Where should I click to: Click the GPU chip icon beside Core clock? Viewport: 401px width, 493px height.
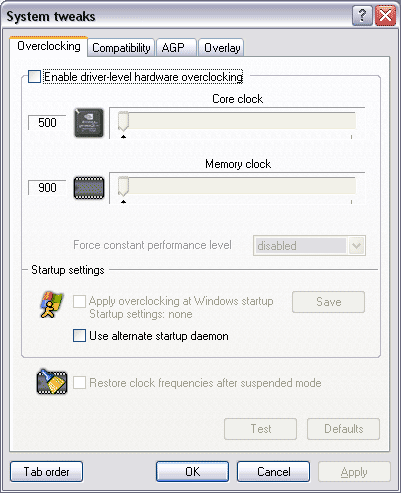pos(89,123)
